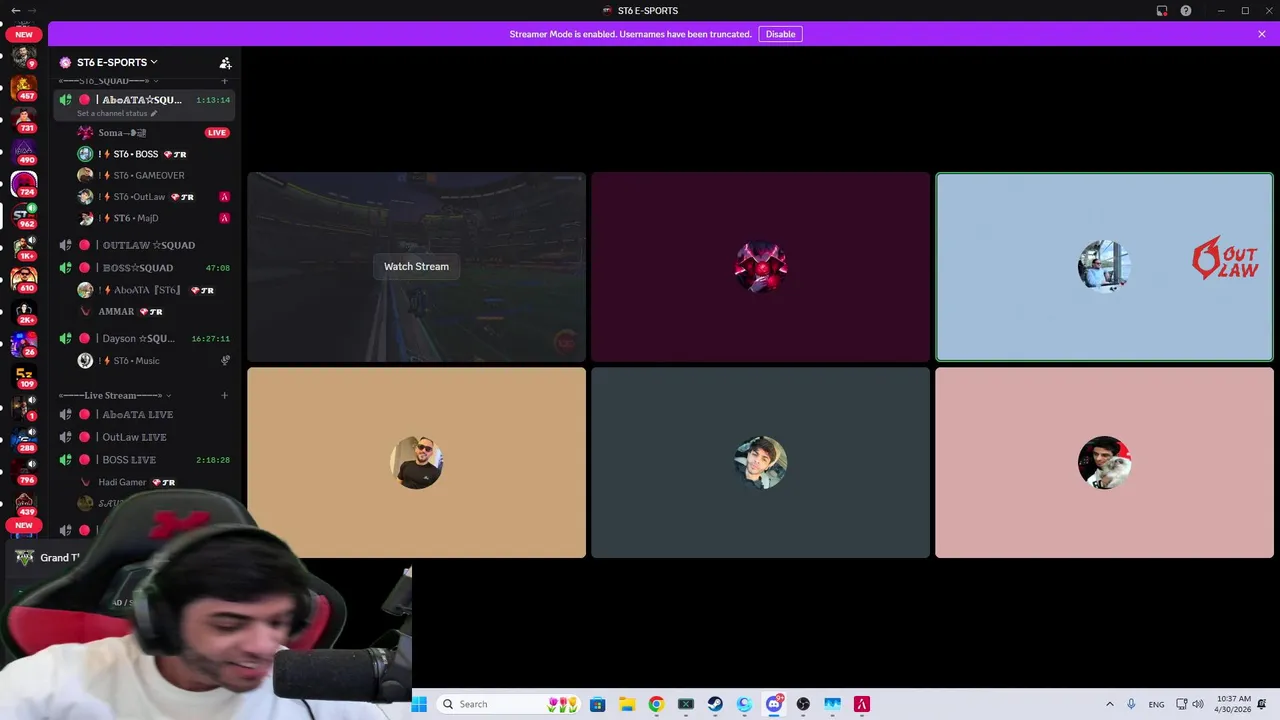The width and height of the screenshot is (1280, 720).
Task: Open File Explorer from the taskbar
Action: point(627,704)
